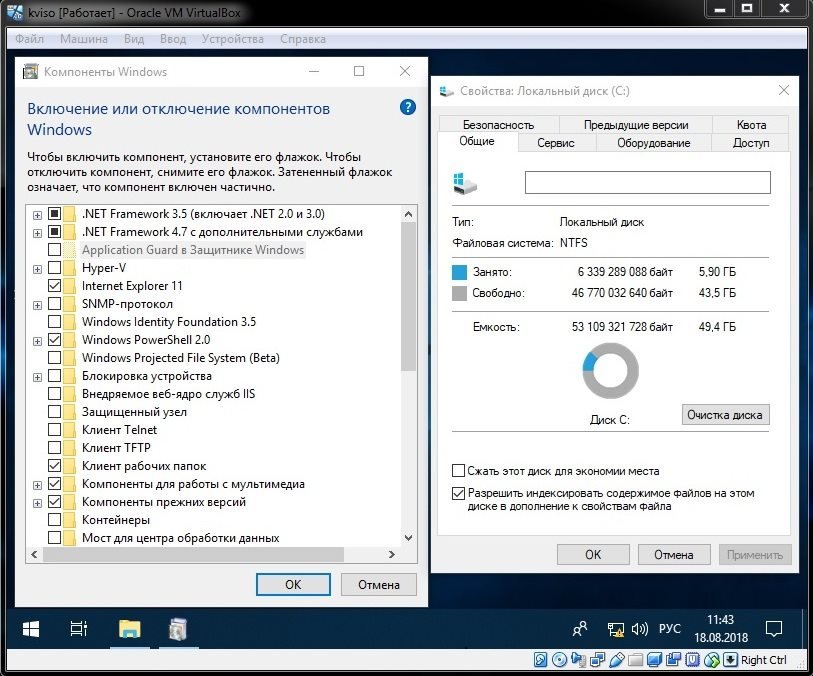Screen dimensions: 813x676
Task: Click the folder icon beside Hyper-V
Action: pos(69,268)
